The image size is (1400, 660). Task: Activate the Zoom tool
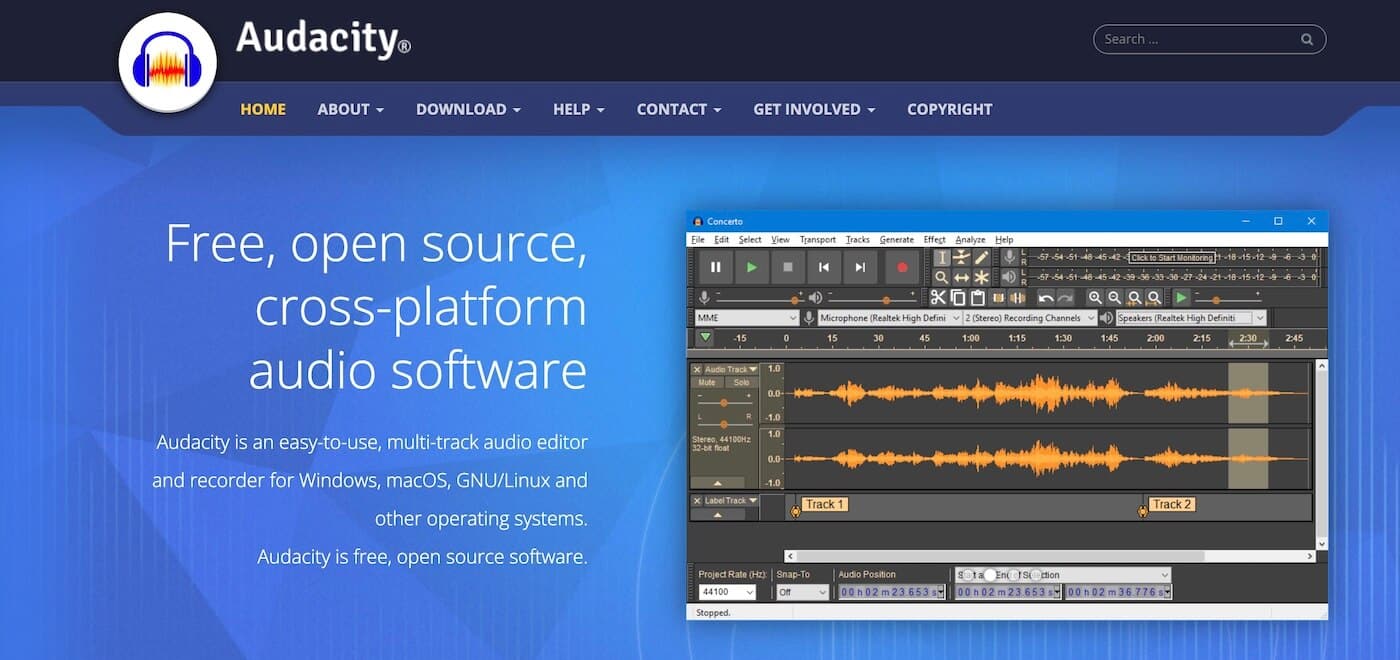(x=942, y=276)
